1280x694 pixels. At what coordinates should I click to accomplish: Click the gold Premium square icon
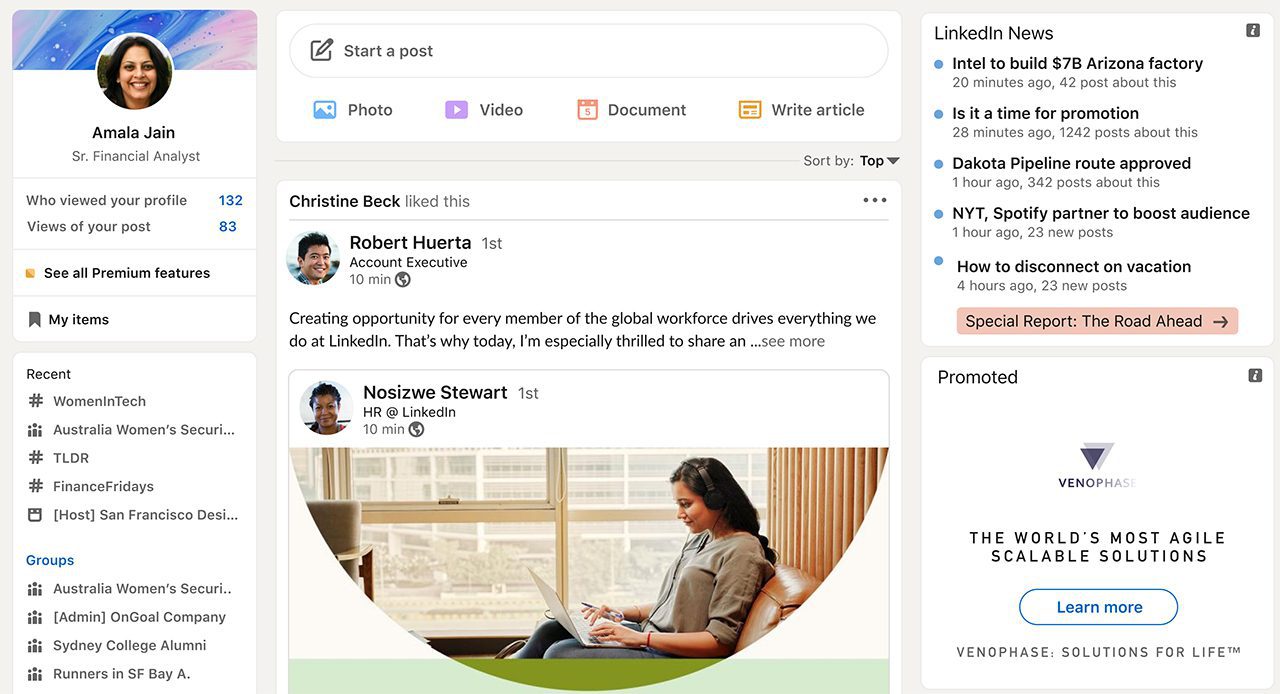[x=30, y=273]
